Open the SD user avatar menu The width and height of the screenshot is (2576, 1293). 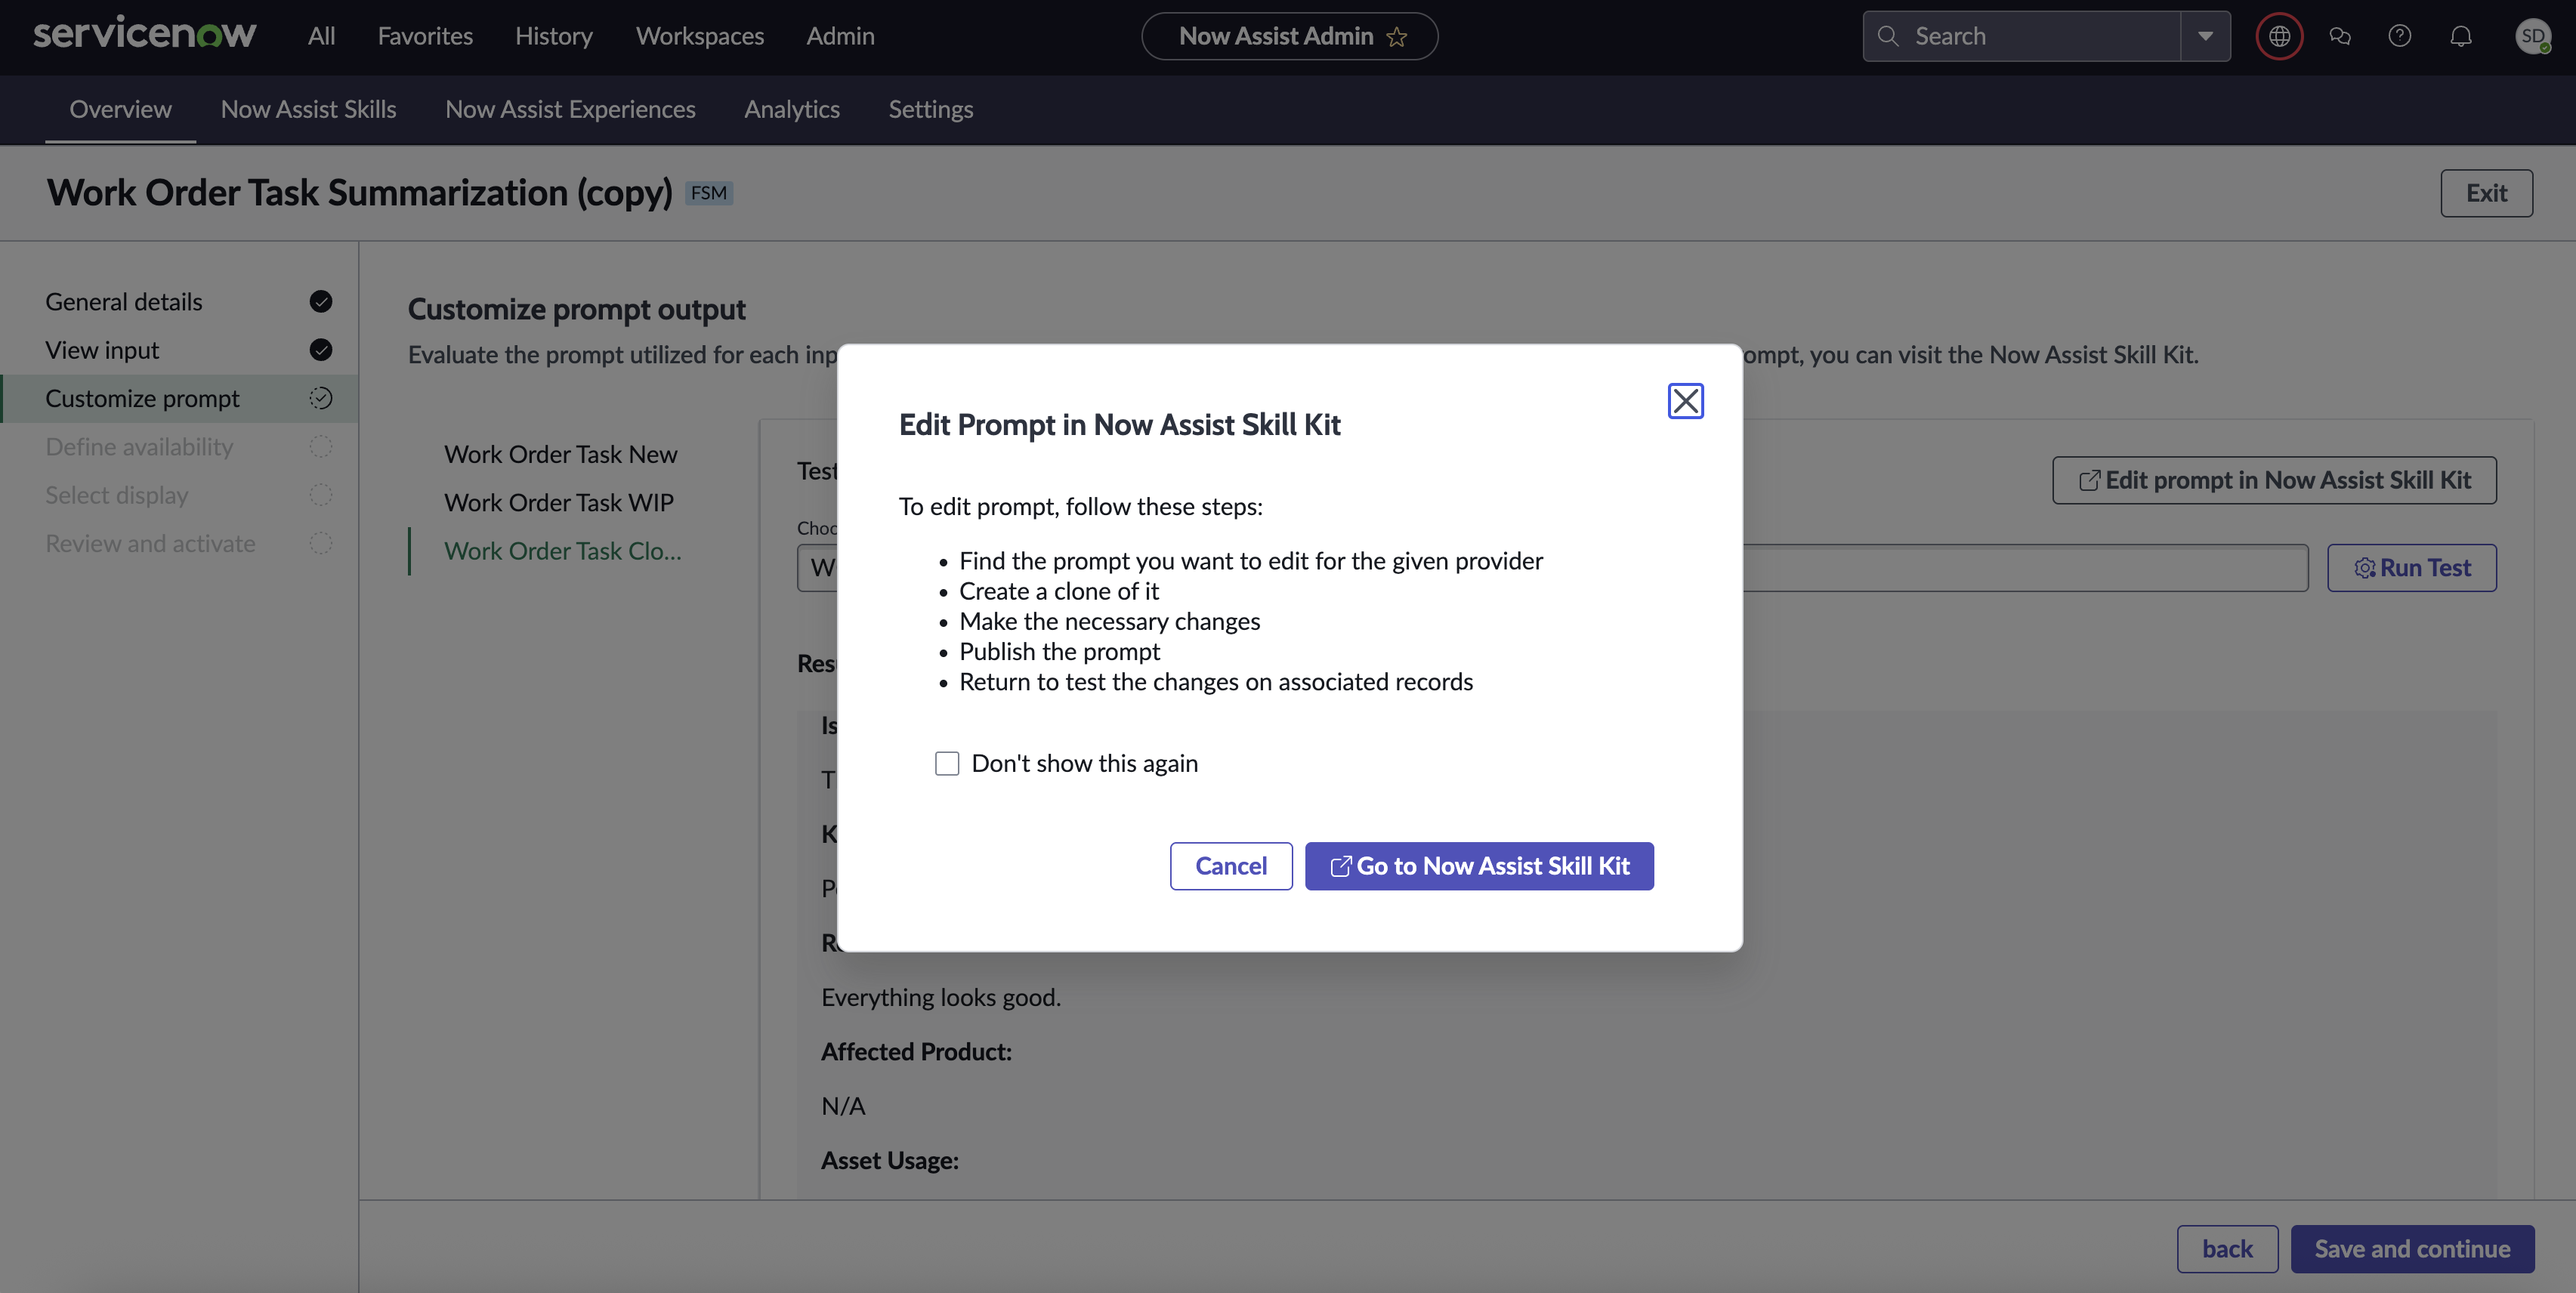(x=2532, y=36)
